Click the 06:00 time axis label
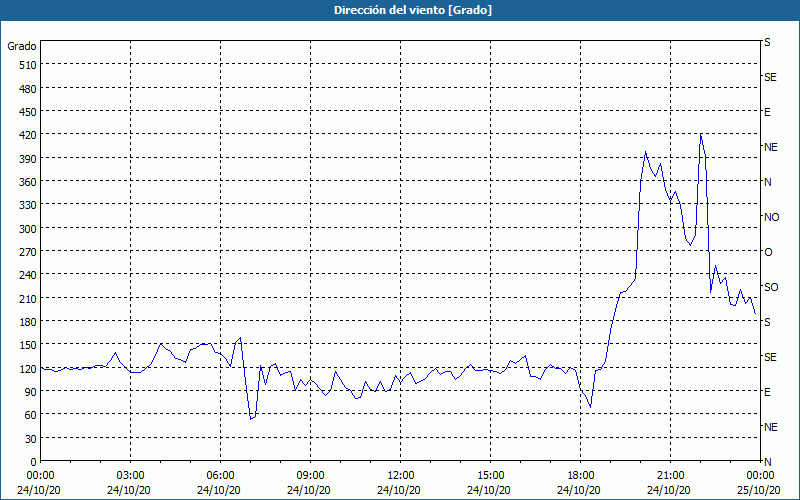800x500 pixels. 220,476
